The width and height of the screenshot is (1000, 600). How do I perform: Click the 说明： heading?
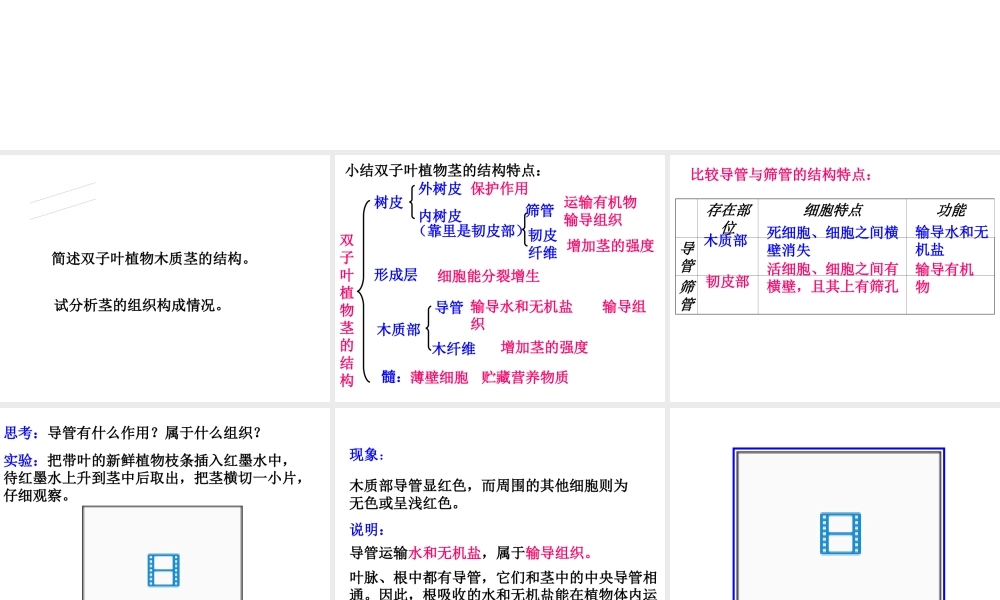367,530
